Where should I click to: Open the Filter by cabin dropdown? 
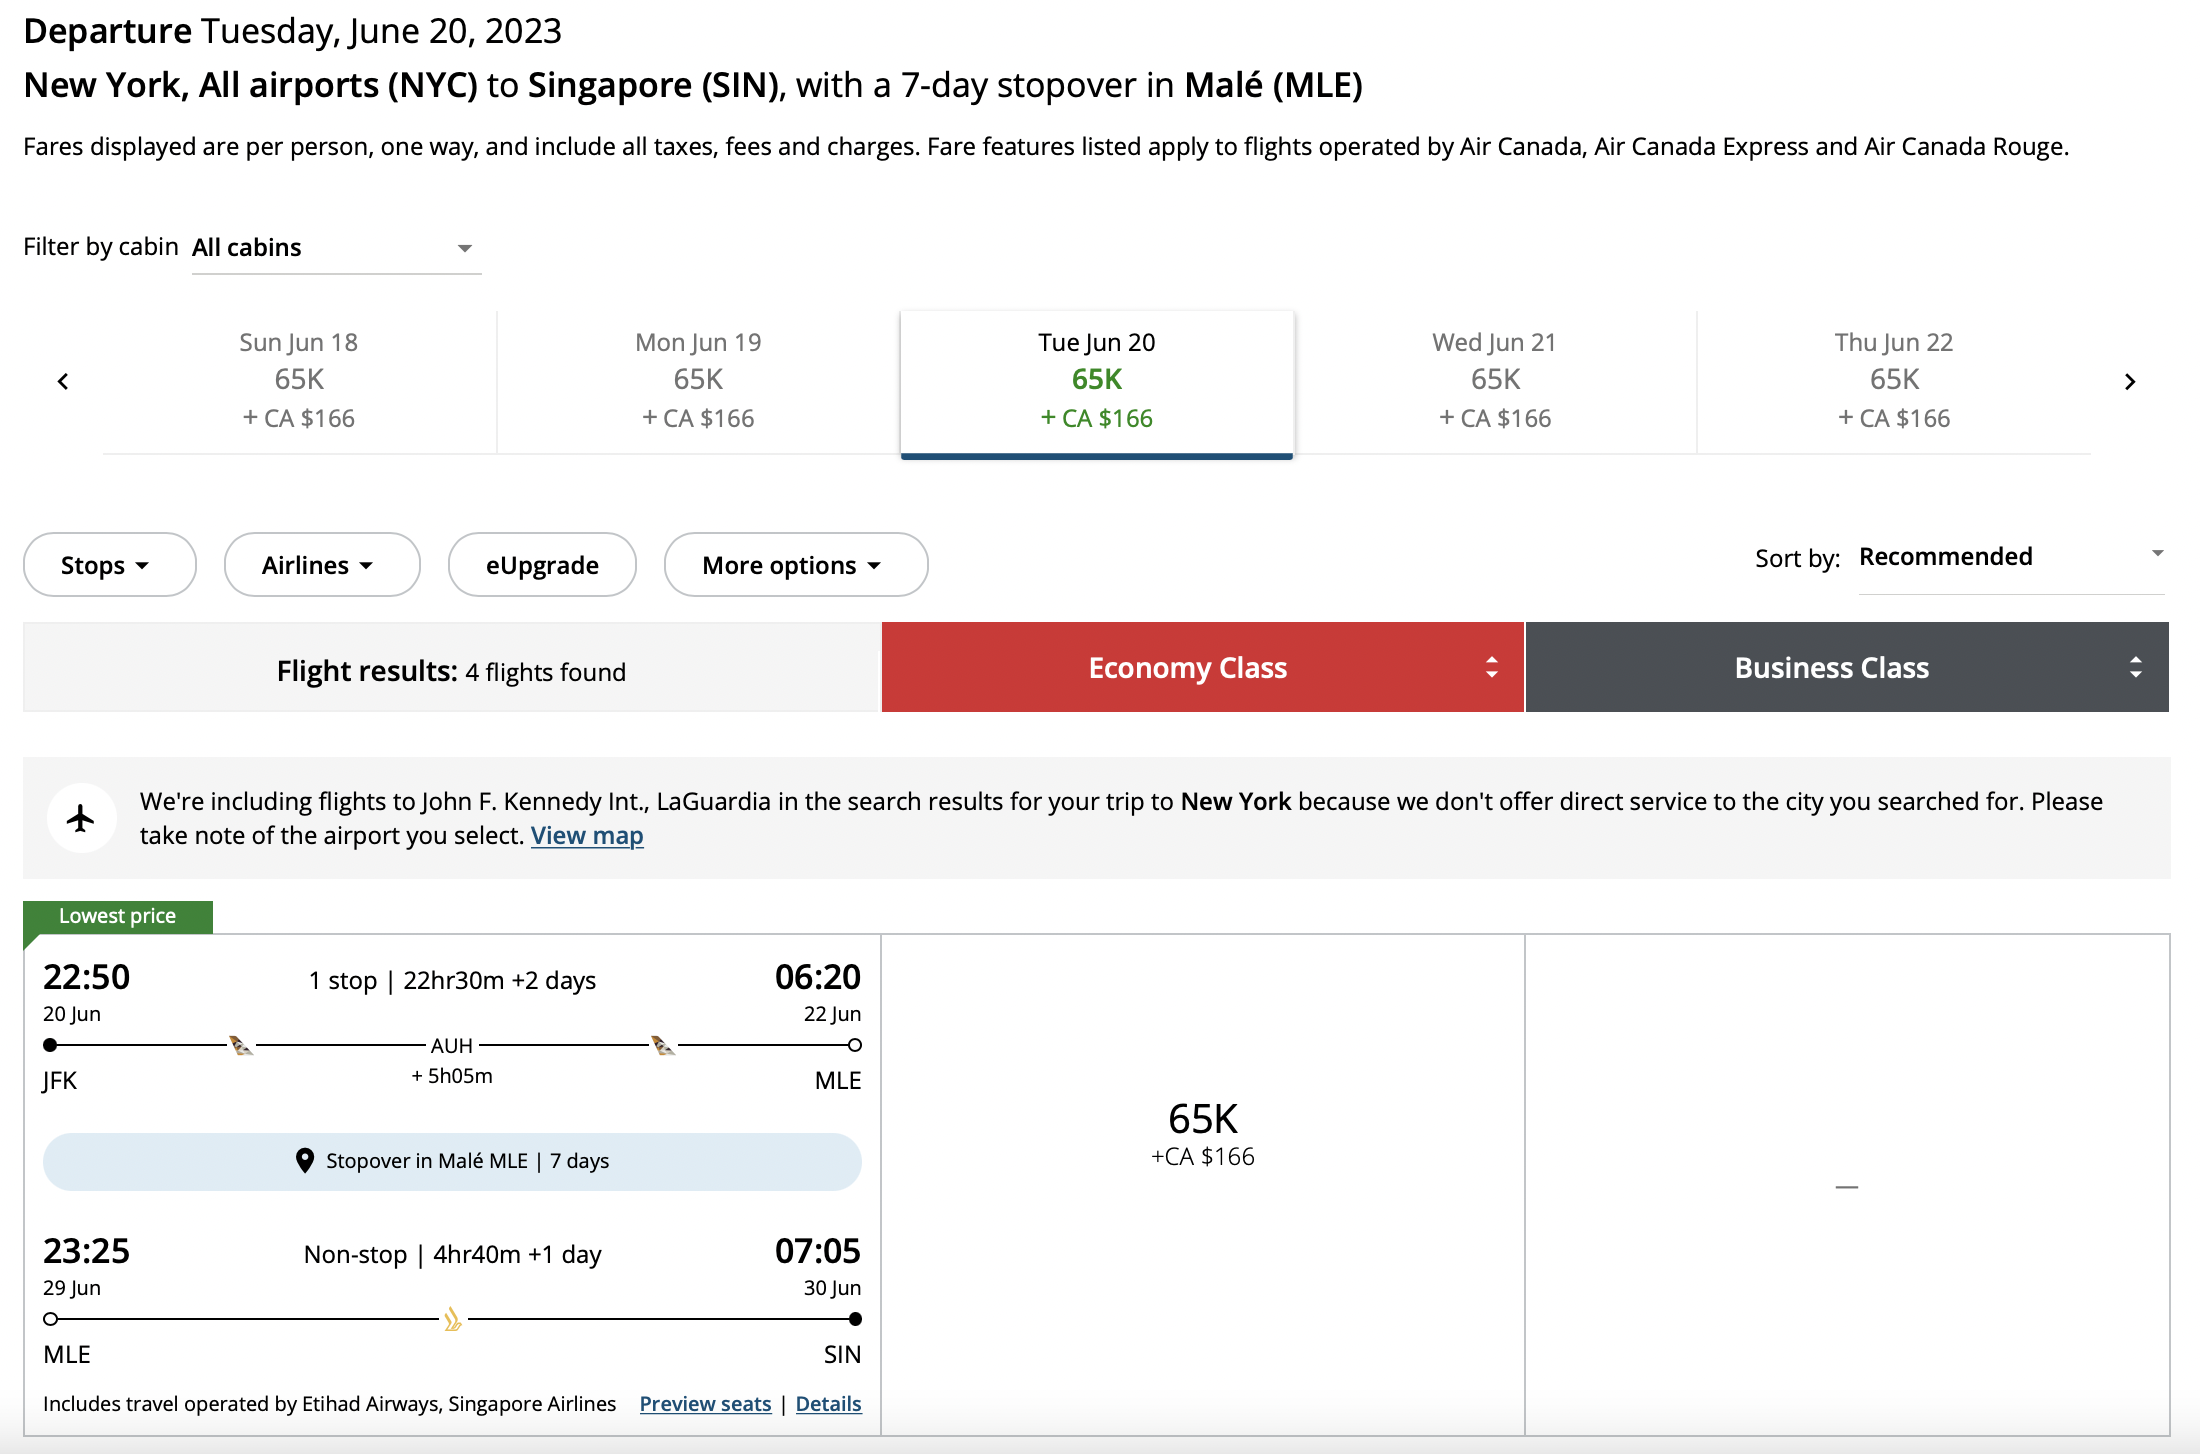point(337,248)
